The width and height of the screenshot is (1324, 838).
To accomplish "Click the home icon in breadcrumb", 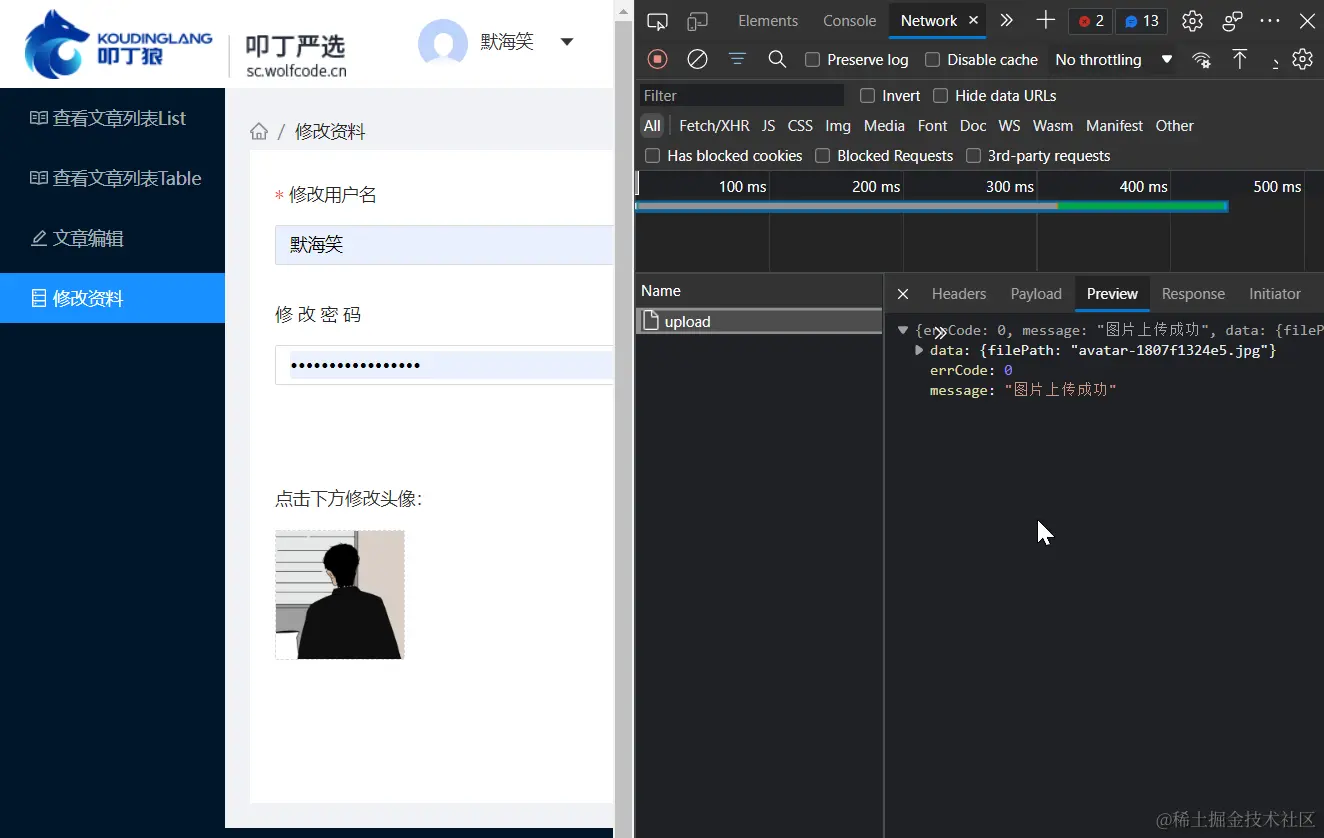I will (x=259, y=131).
